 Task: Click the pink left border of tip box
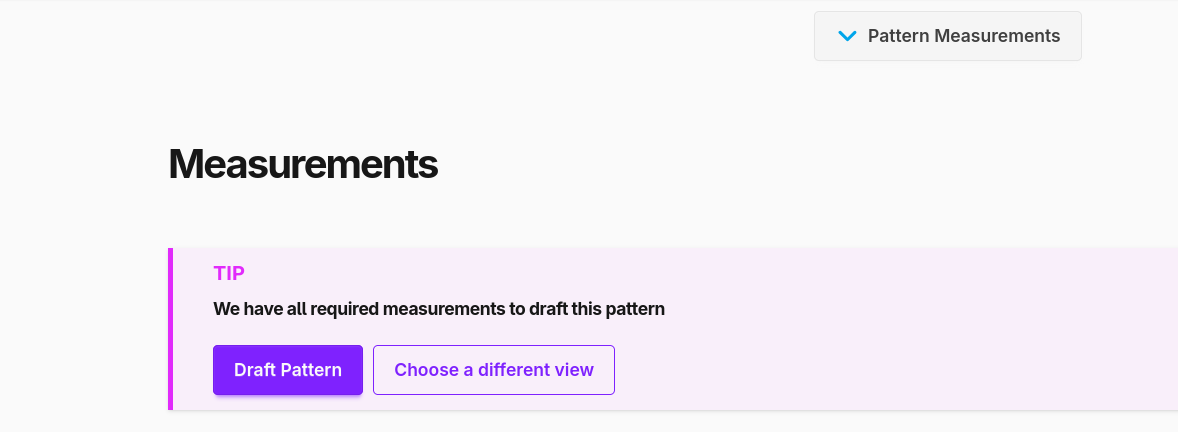click(170, 329)
